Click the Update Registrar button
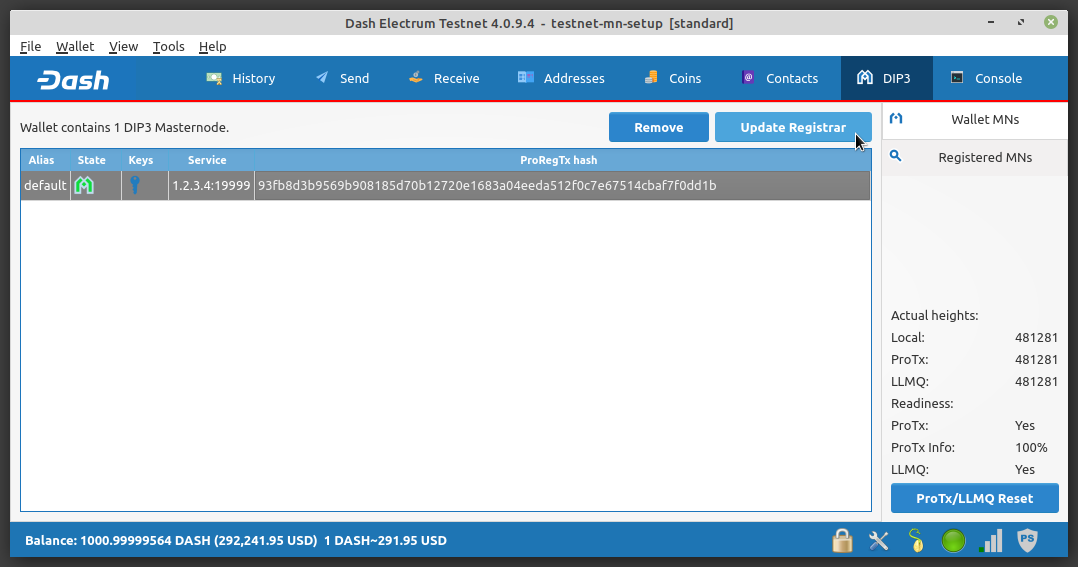The height and width of the screenshot is (567, 1078). click(792, 127)
